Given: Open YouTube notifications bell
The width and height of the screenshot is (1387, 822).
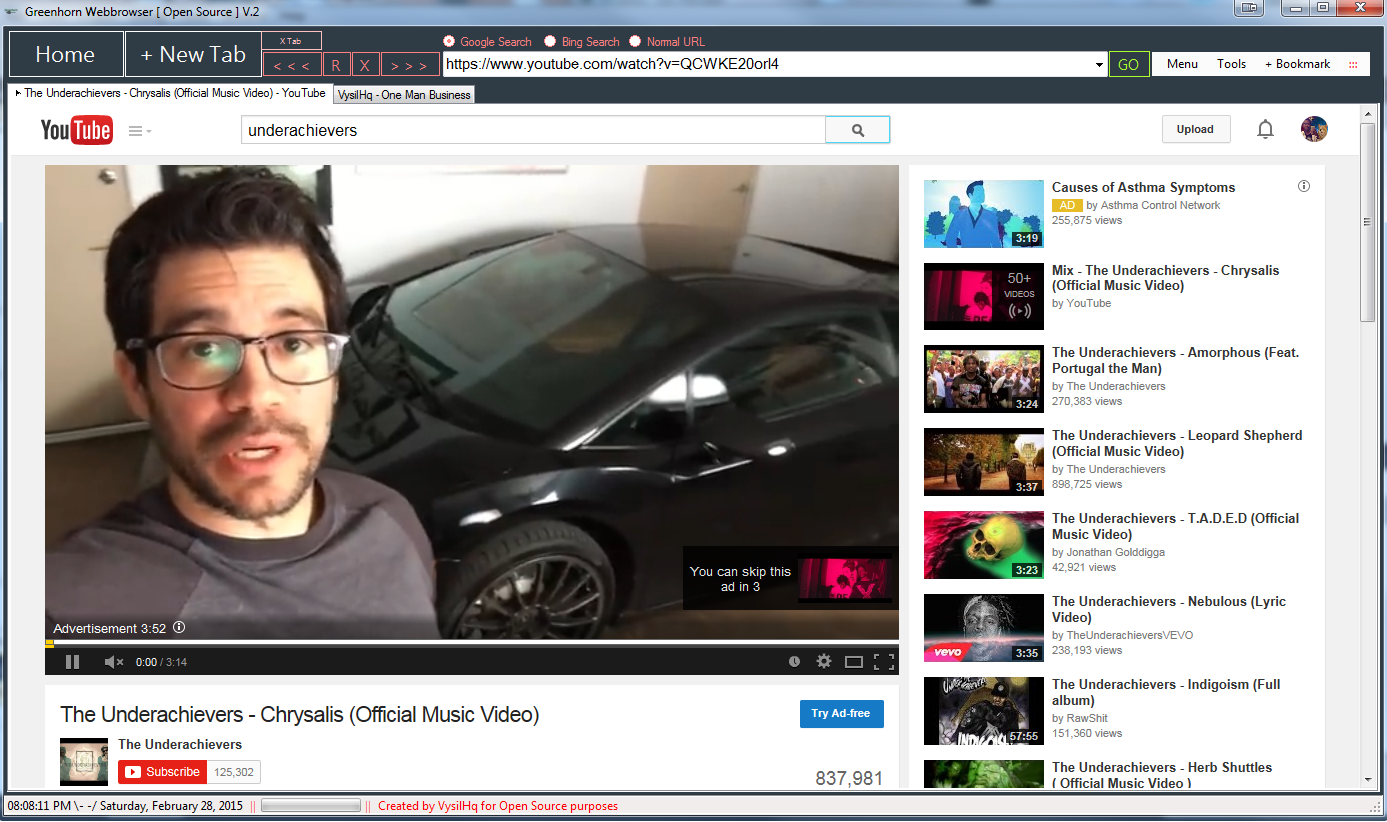Looking at the screenshot, I should 1265,129.
